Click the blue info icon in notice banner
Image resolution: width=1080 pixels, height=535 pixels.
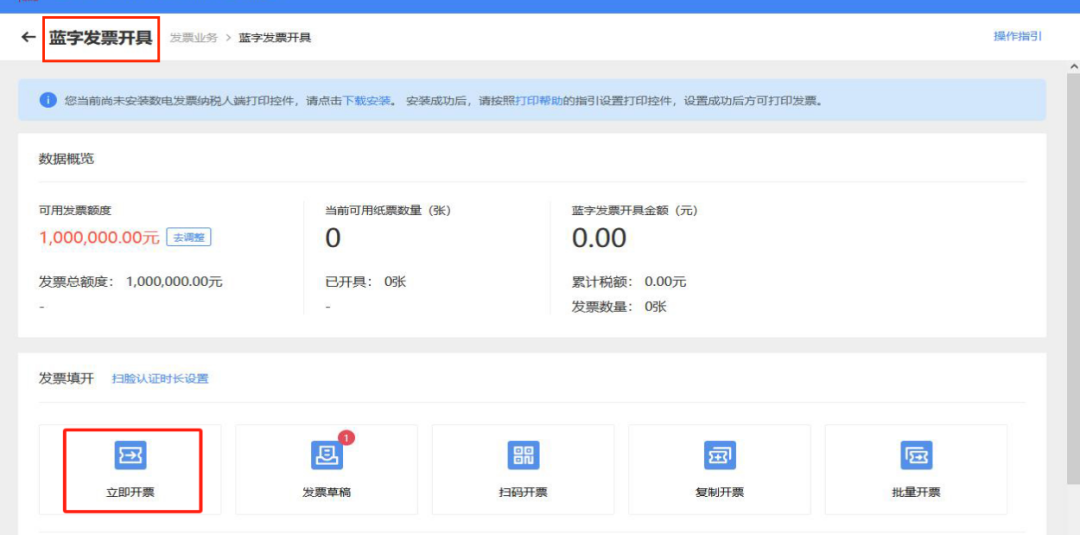pos(48,101)
